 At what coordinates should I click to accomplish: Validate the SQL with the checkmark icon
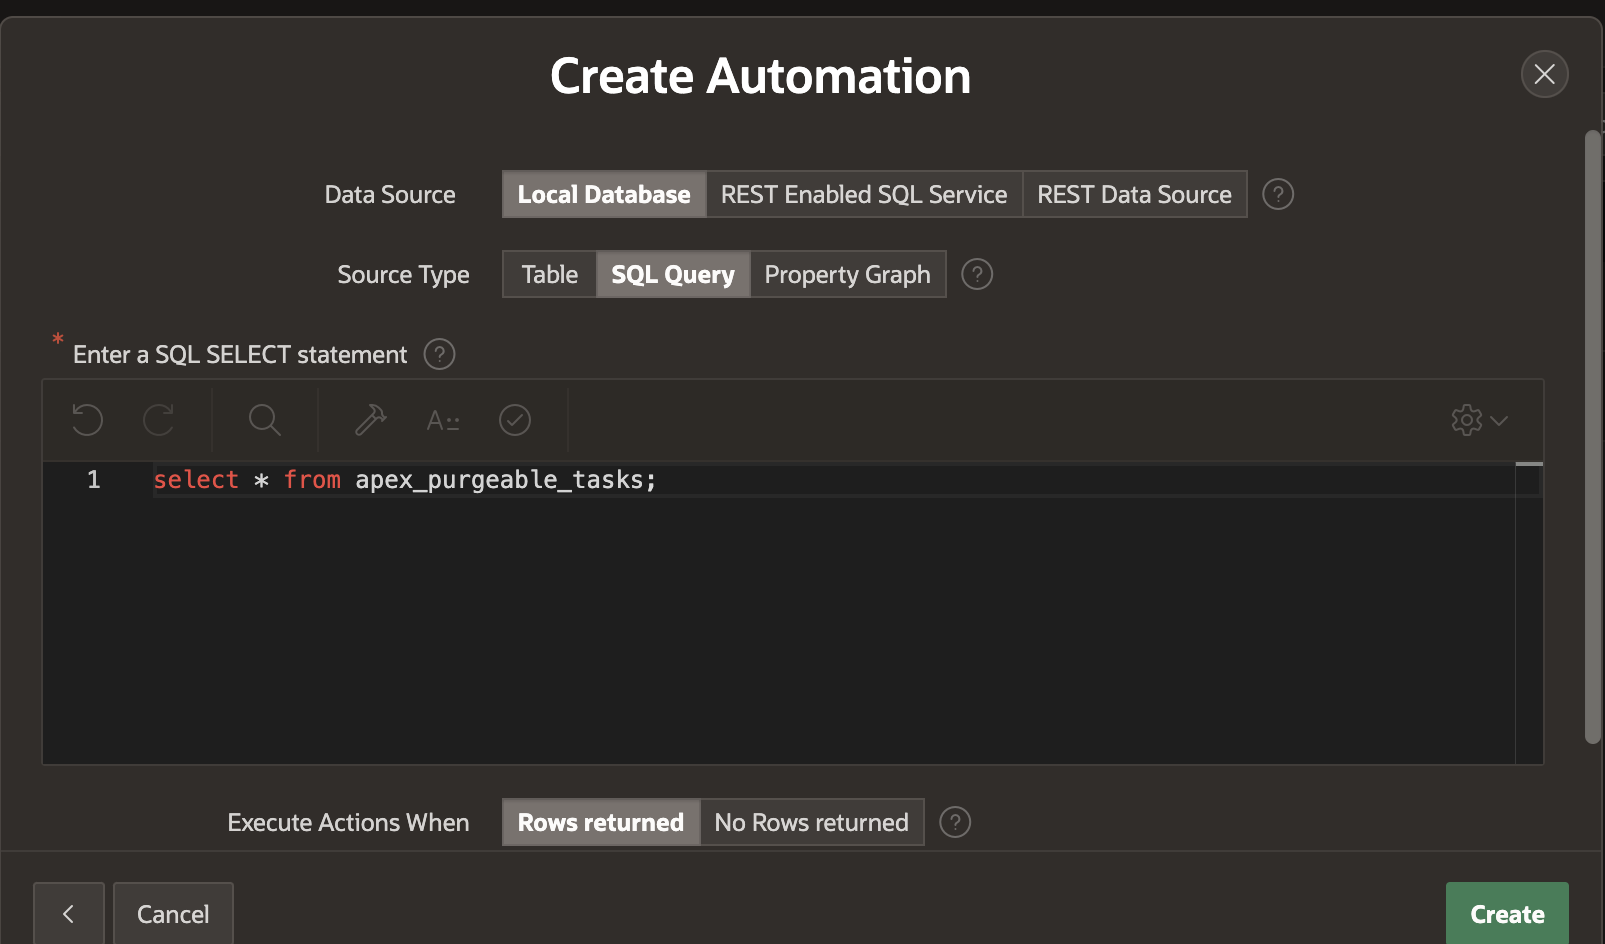[x=515, y=420]
